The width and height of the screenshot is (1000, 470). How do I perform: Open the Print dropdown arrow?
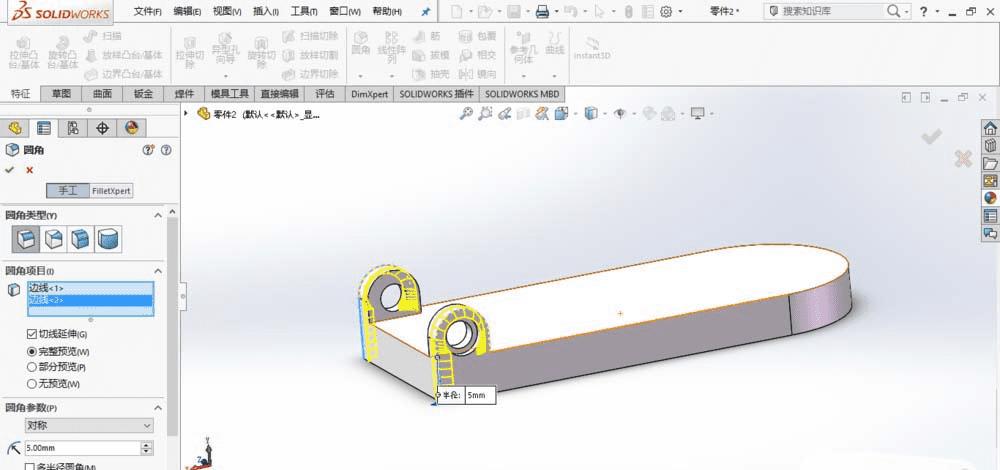pos(557,11)
